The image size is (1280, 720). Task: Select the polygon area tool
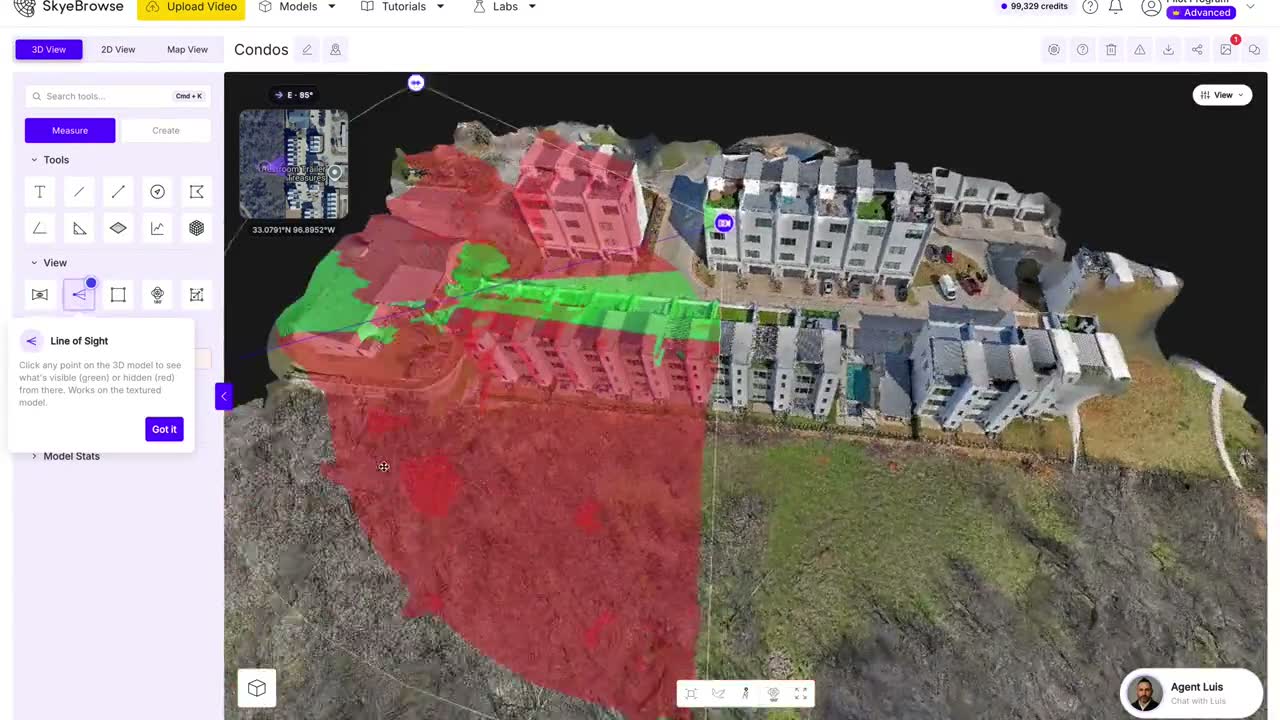click(x=196, y=192)
